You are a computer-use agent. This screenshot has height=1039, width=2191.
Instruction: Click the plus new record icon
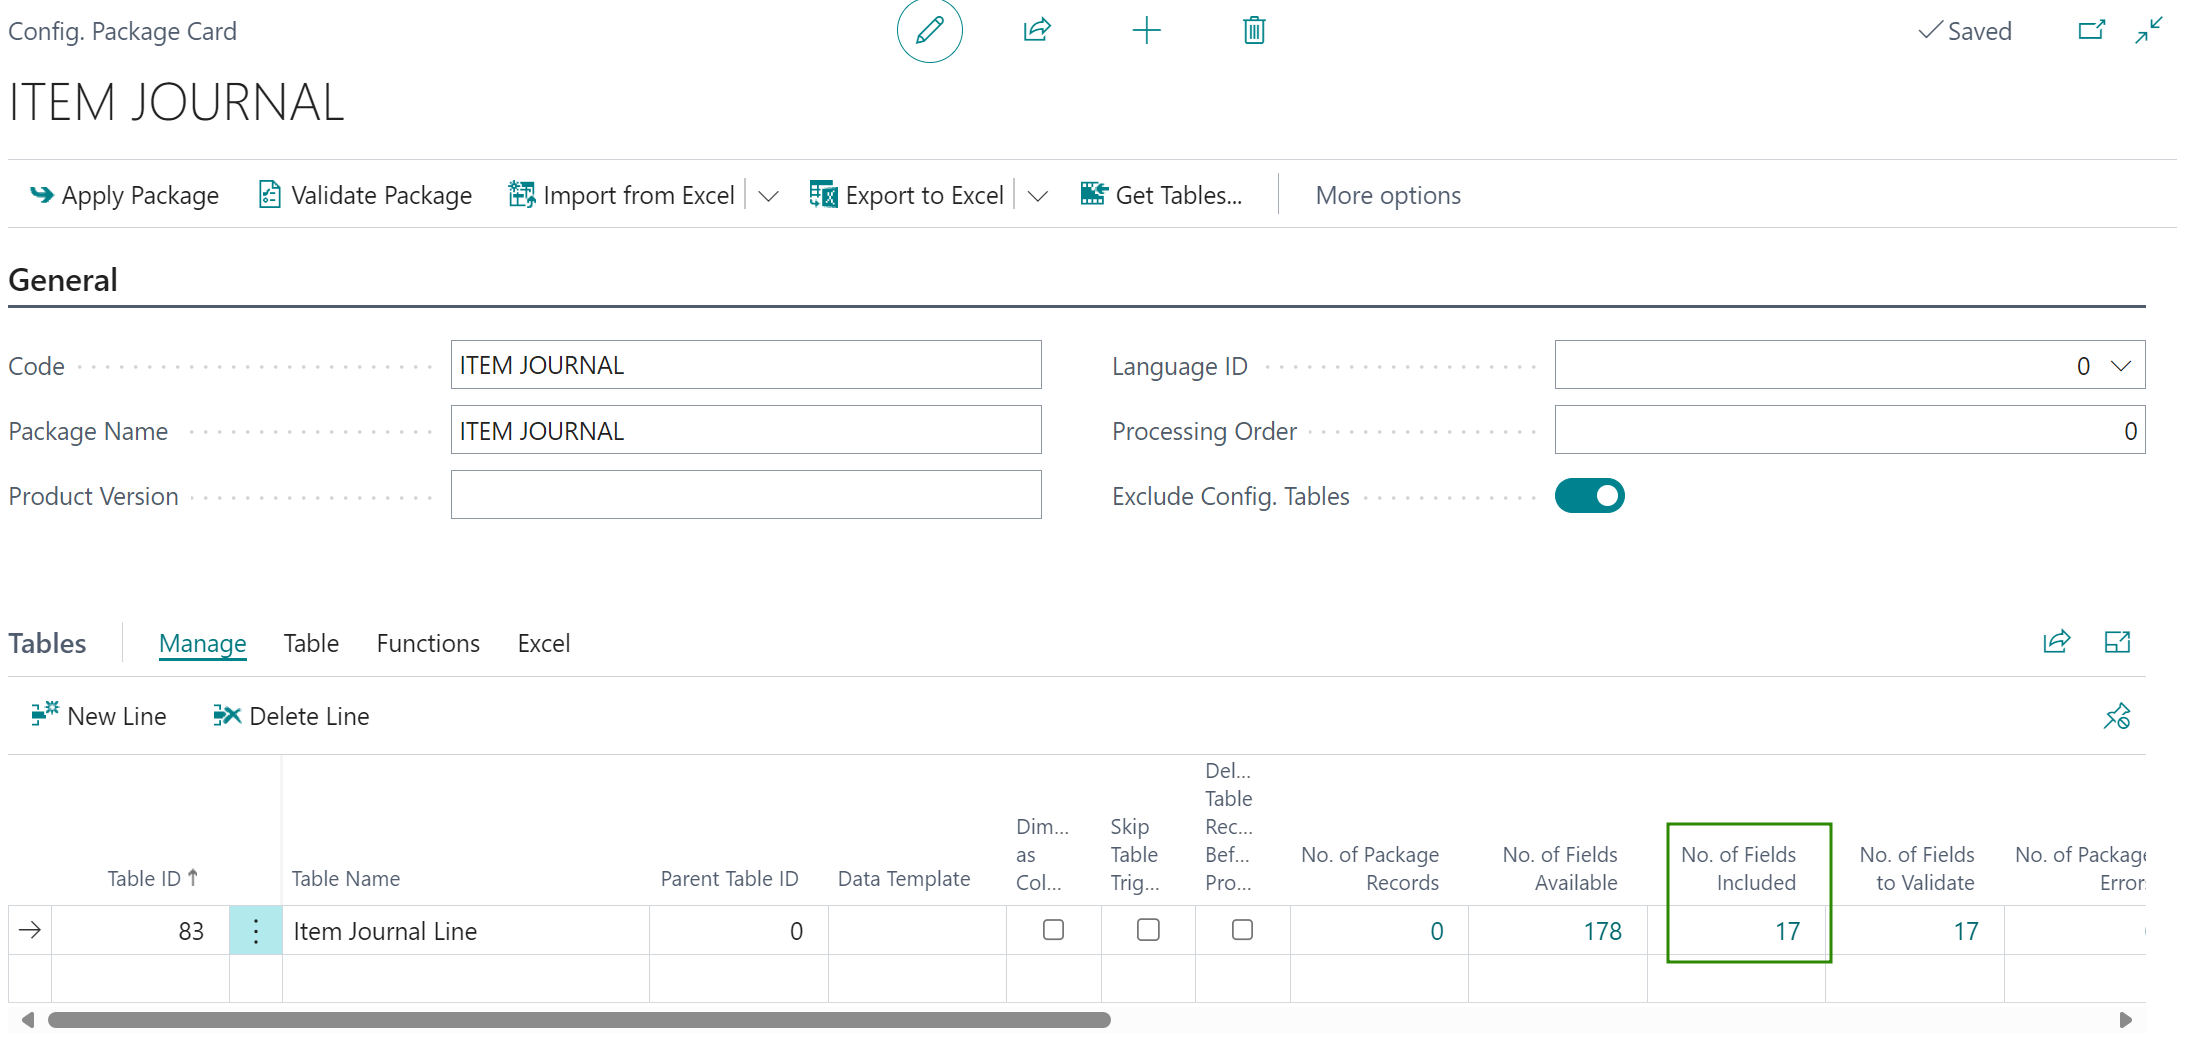coord(1146,31)
